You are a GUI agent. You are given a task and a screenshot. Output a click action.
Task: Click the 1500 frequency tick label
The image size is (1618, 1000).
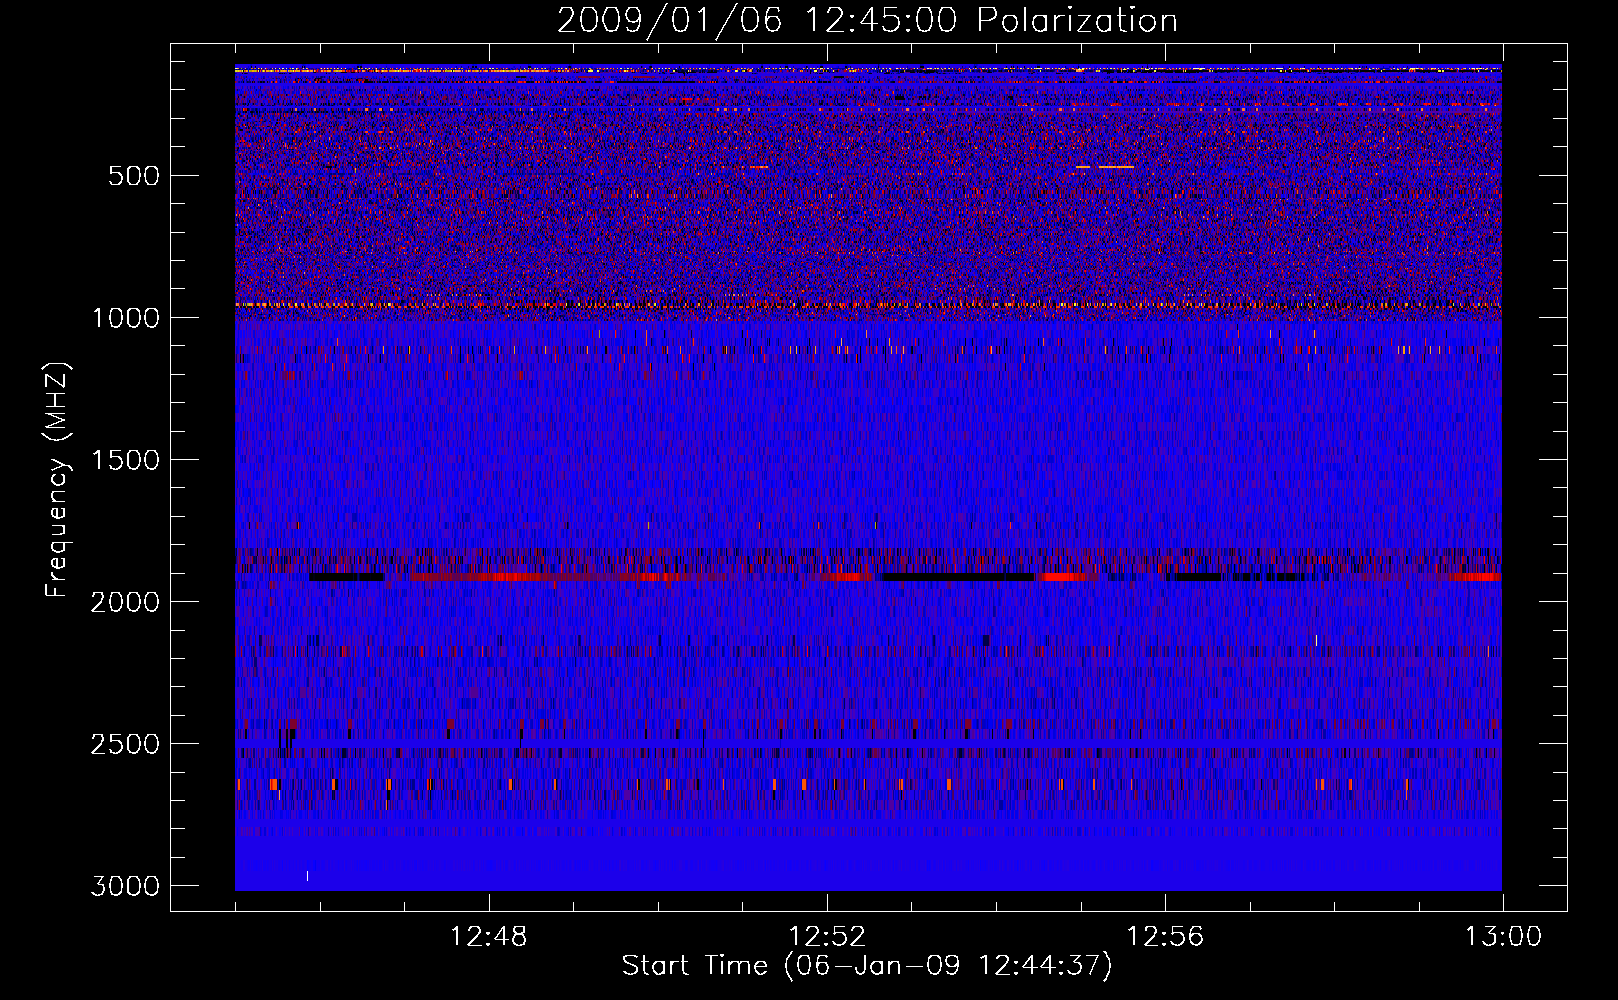coord(125,460)
